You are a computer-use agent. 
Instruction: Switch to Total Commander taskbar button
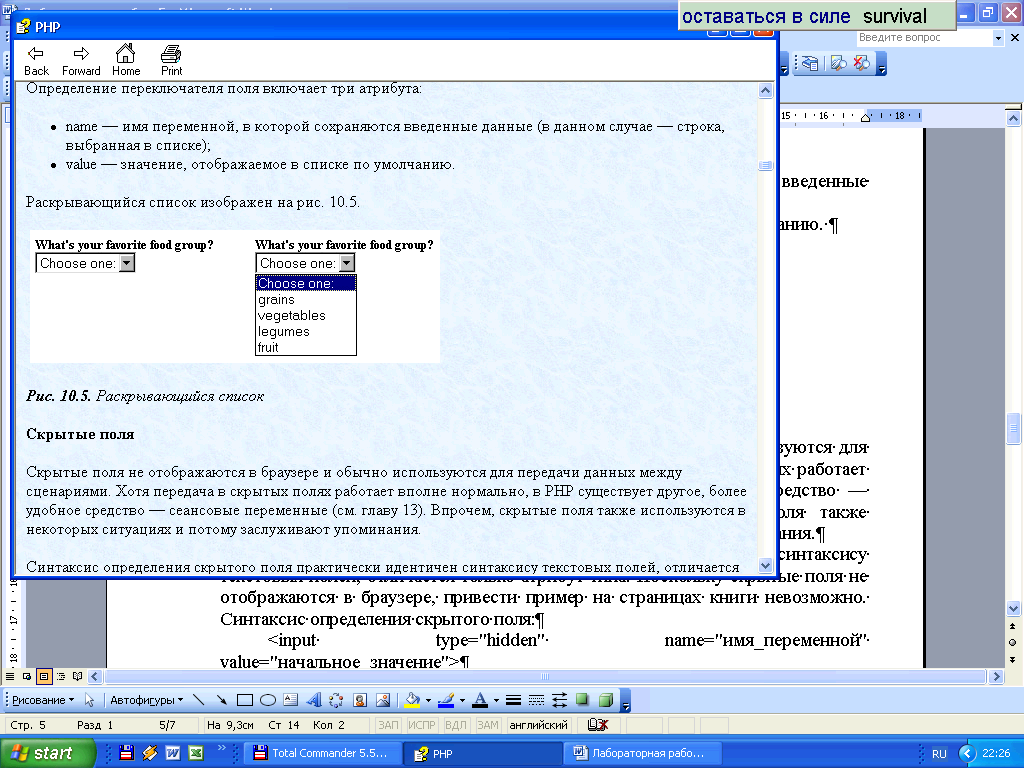coord(321,753)
